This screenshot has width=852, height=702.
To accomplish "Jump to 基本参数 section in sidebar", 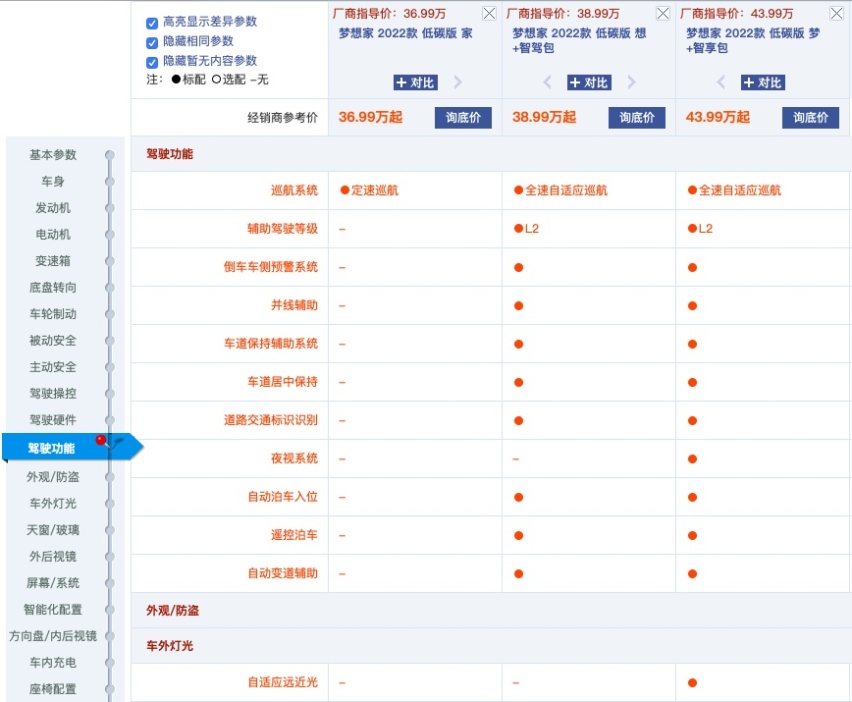I will tap(53, 155).
